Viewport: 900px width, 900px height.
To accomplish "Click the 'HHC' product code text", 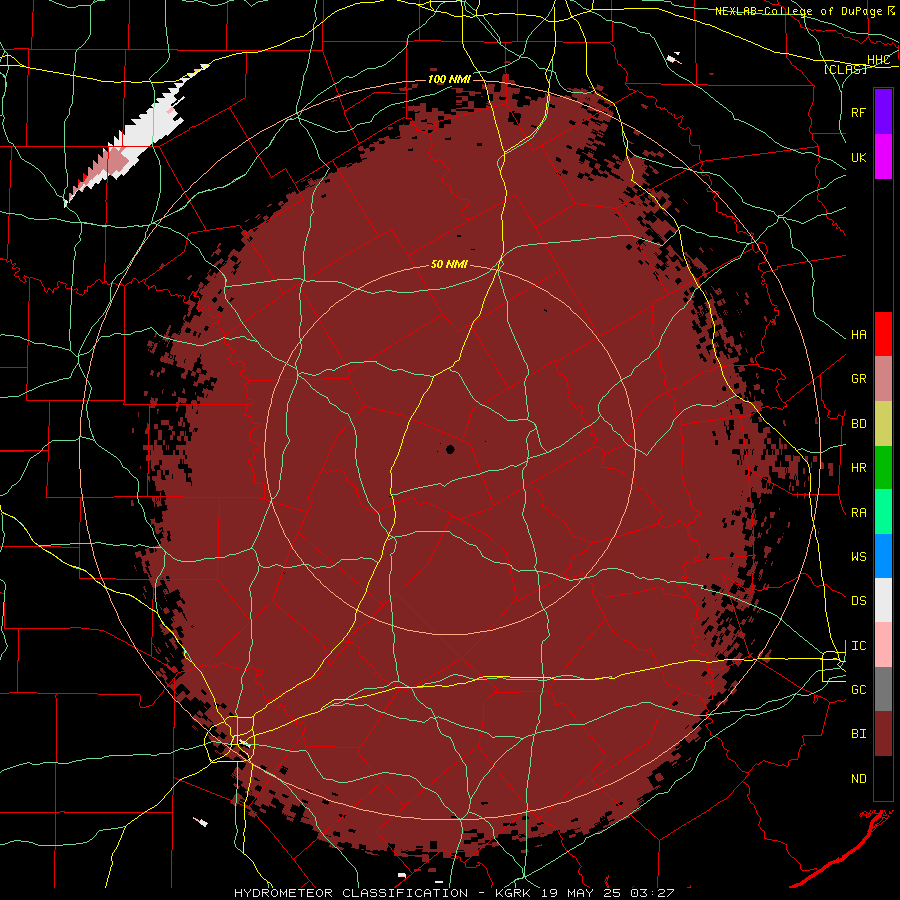I will pyautogui.click(x=878, y=60).
